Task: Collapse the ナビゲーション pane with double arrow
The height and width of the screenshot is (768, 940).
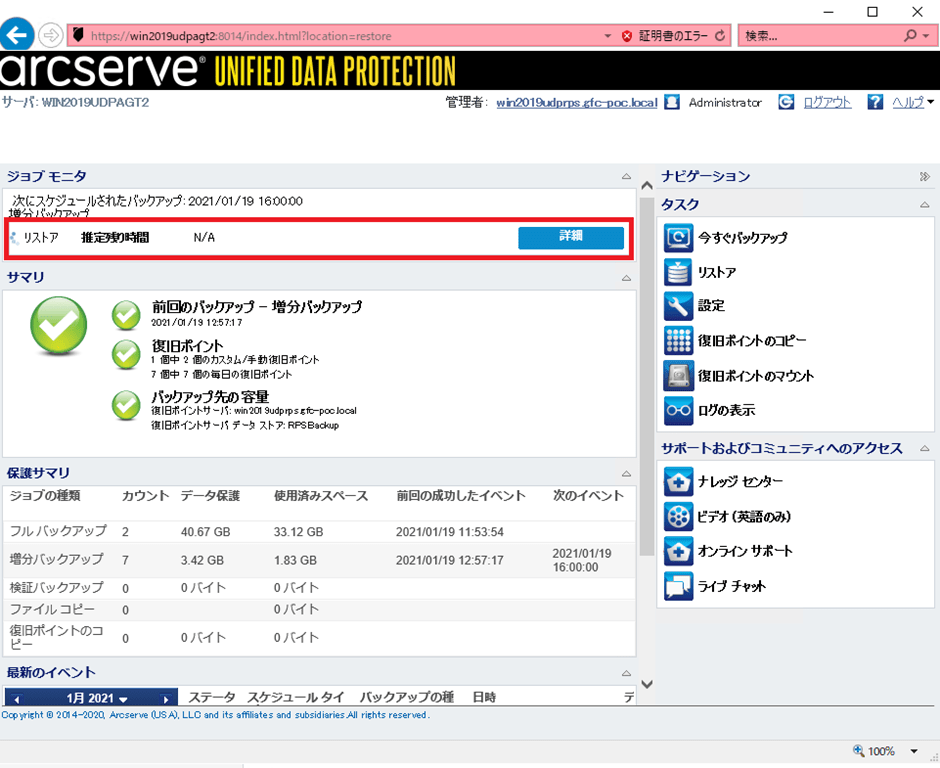Action: [x=924, y=176]
